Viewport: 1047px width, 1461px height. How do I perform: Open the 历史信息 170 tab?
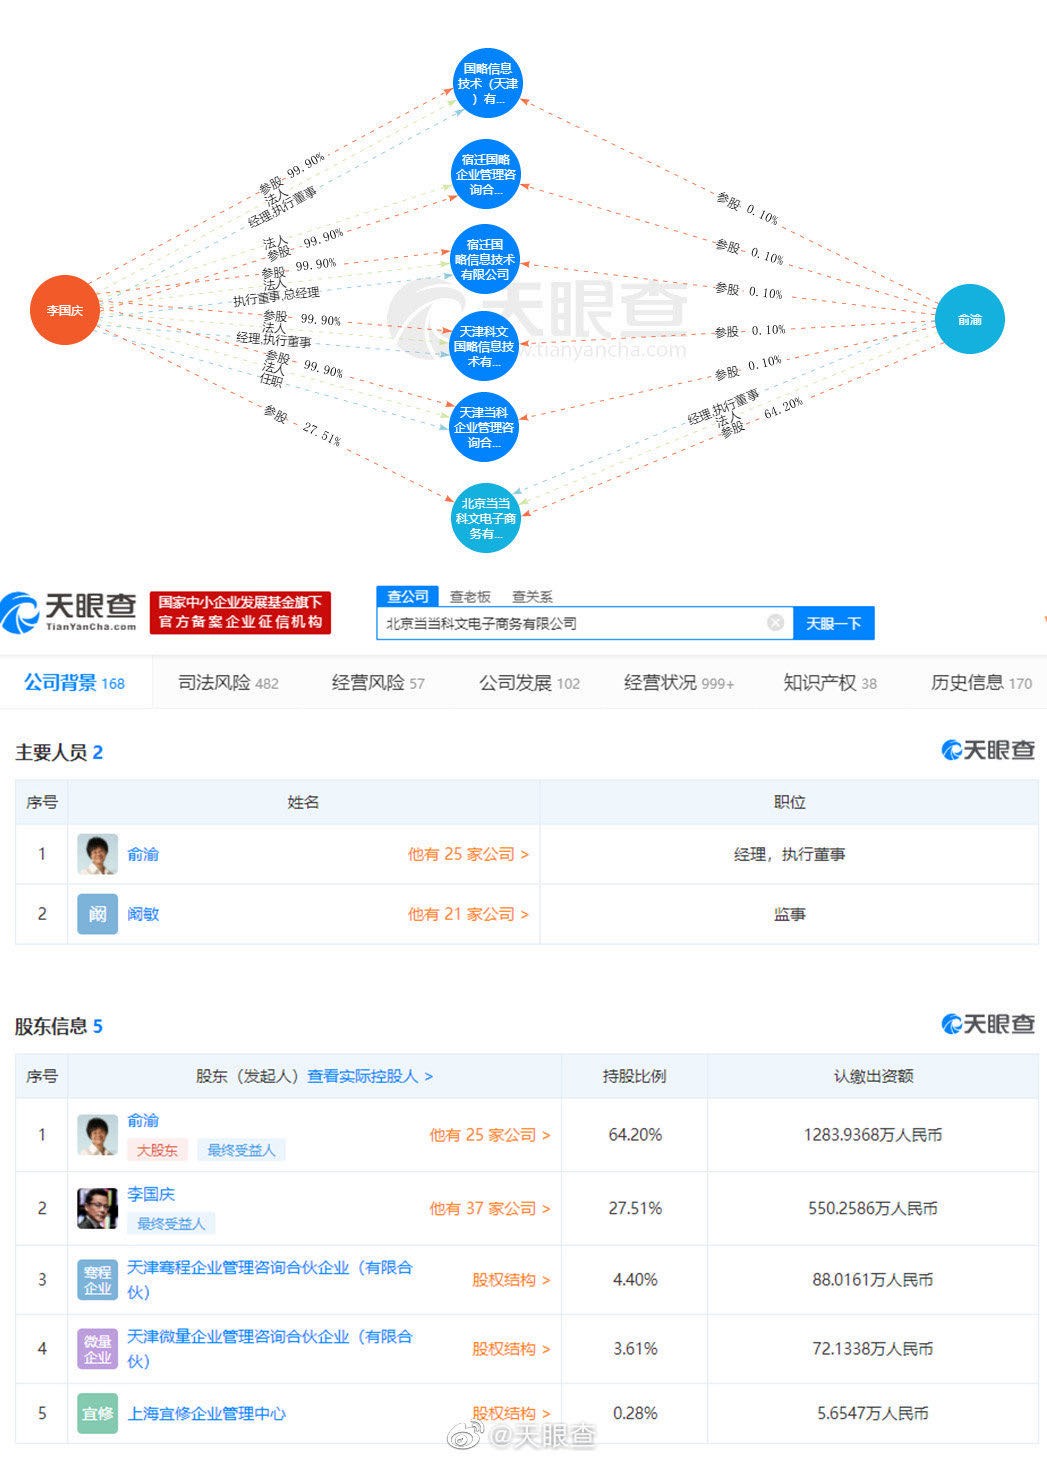tap(981, 683)
